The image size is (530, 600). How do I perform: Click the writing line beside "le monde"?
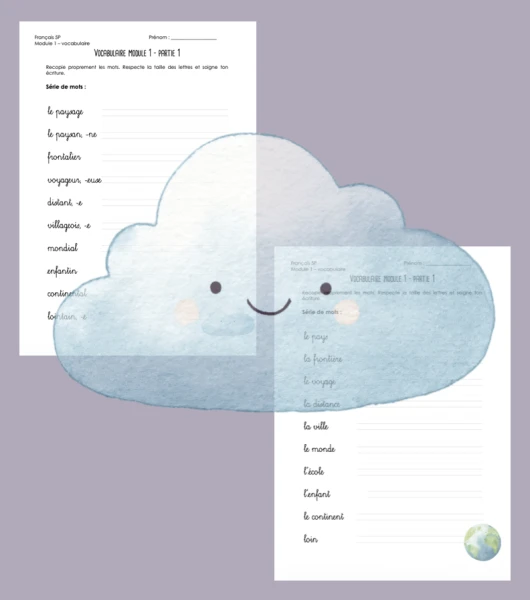tap(420, 449)
